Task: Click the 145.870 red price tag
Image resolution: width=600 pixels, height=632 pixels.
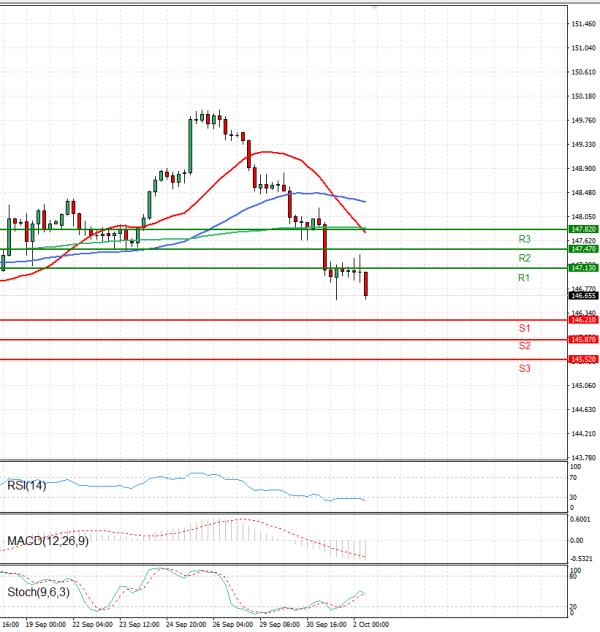Action: 583,340
